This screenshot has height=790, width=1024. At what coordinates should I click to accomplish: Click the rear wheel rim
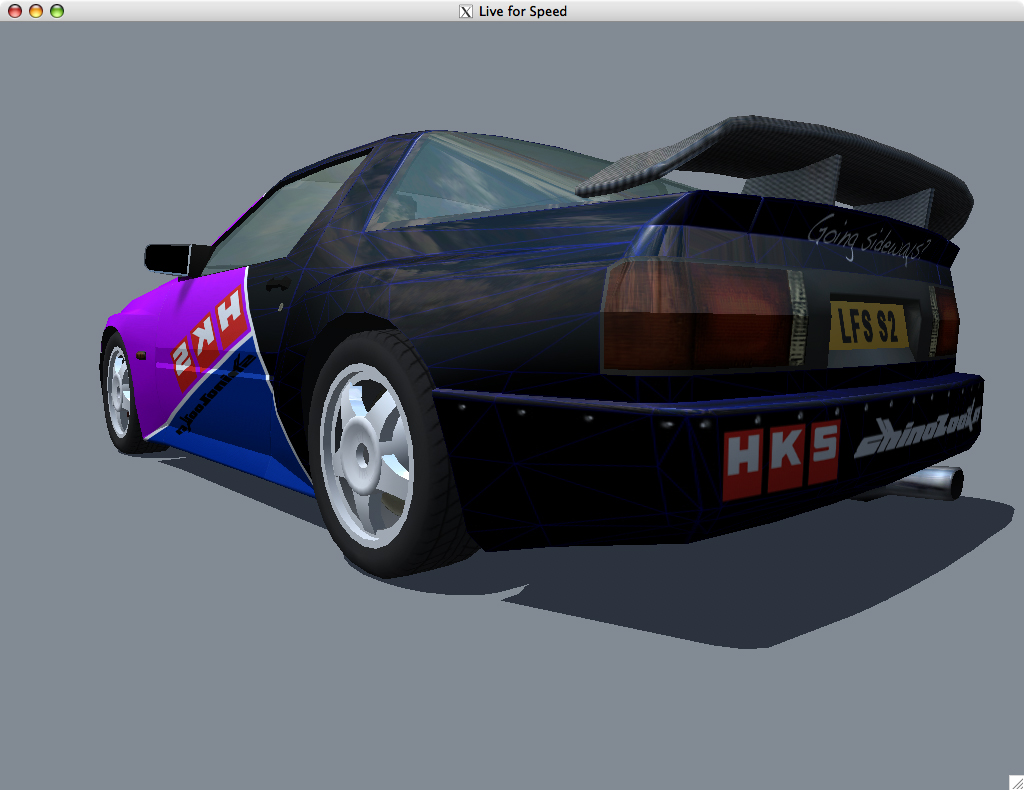[367, 454]
